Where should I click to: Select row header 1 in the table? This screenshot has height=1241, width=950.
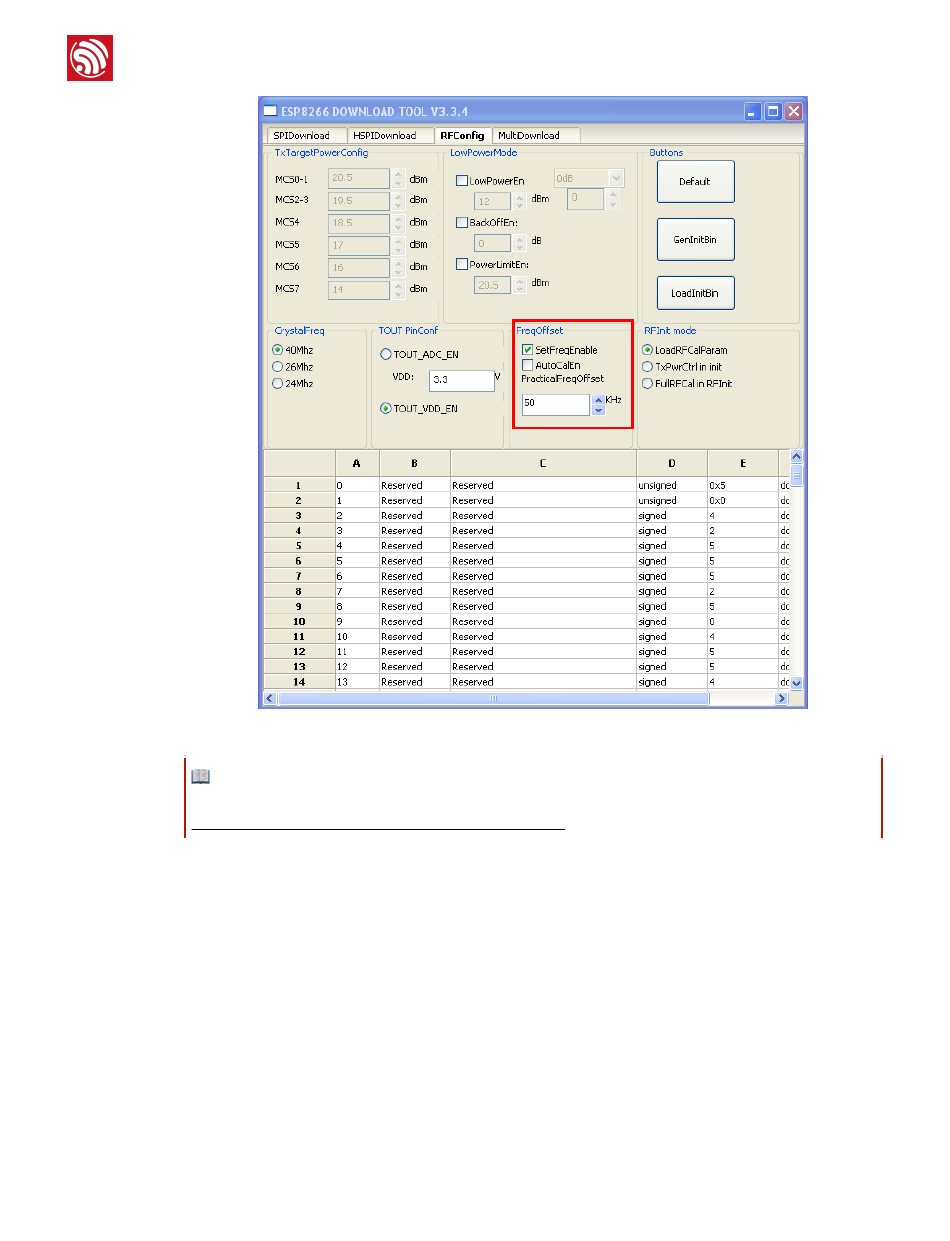299,485
